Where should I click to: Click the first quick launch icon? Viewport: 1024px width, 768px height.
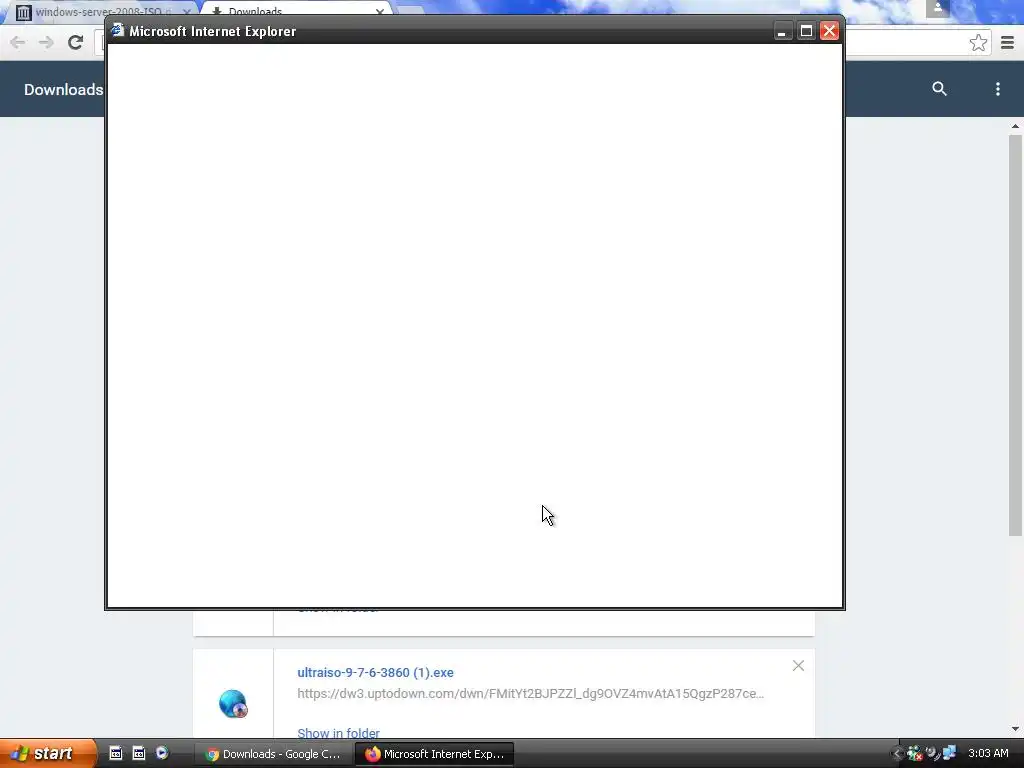point(116,753)
